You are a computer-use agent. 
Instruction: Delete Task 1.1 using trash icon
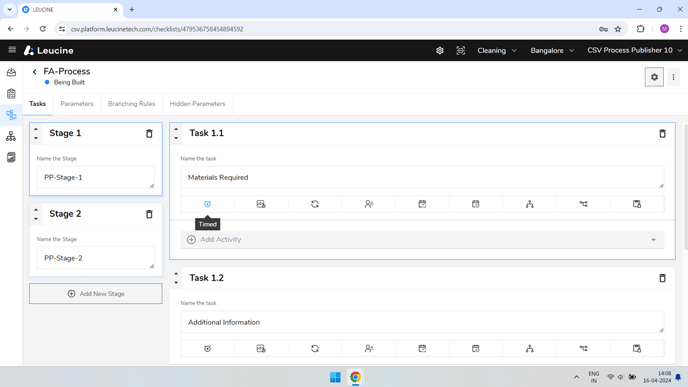(x=663, y=133)
